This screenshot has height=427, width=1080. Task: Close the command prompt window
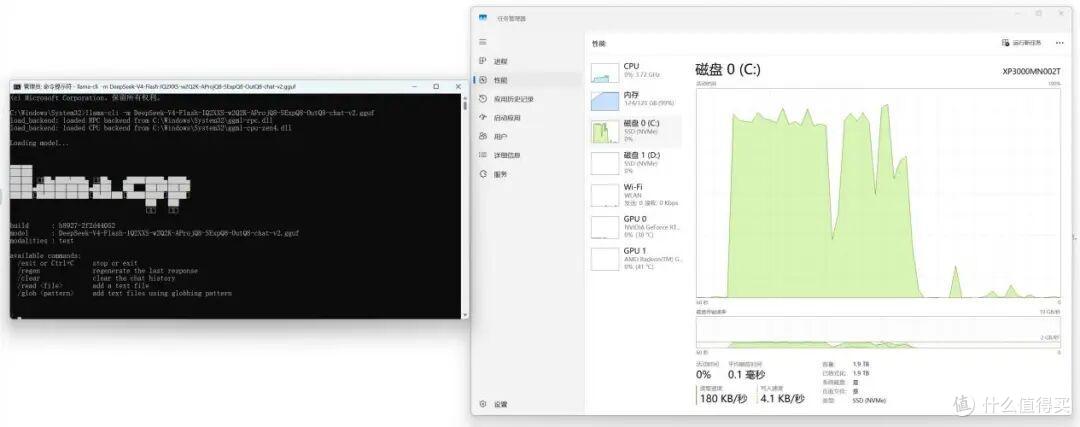(457, 87)
